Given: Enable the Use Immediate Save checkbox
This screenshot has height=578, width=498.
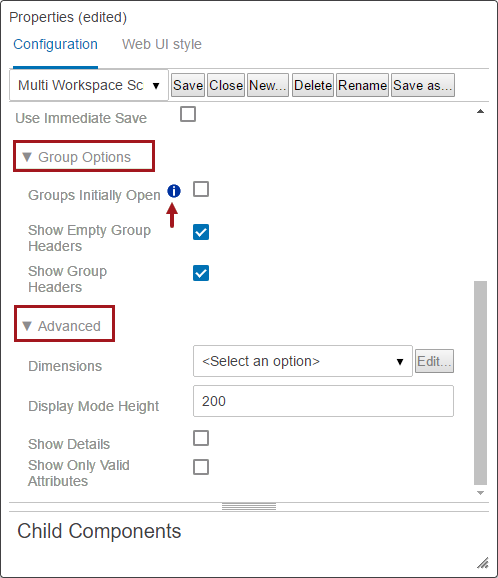Looking at the screenshot, I should click(188, 114).
